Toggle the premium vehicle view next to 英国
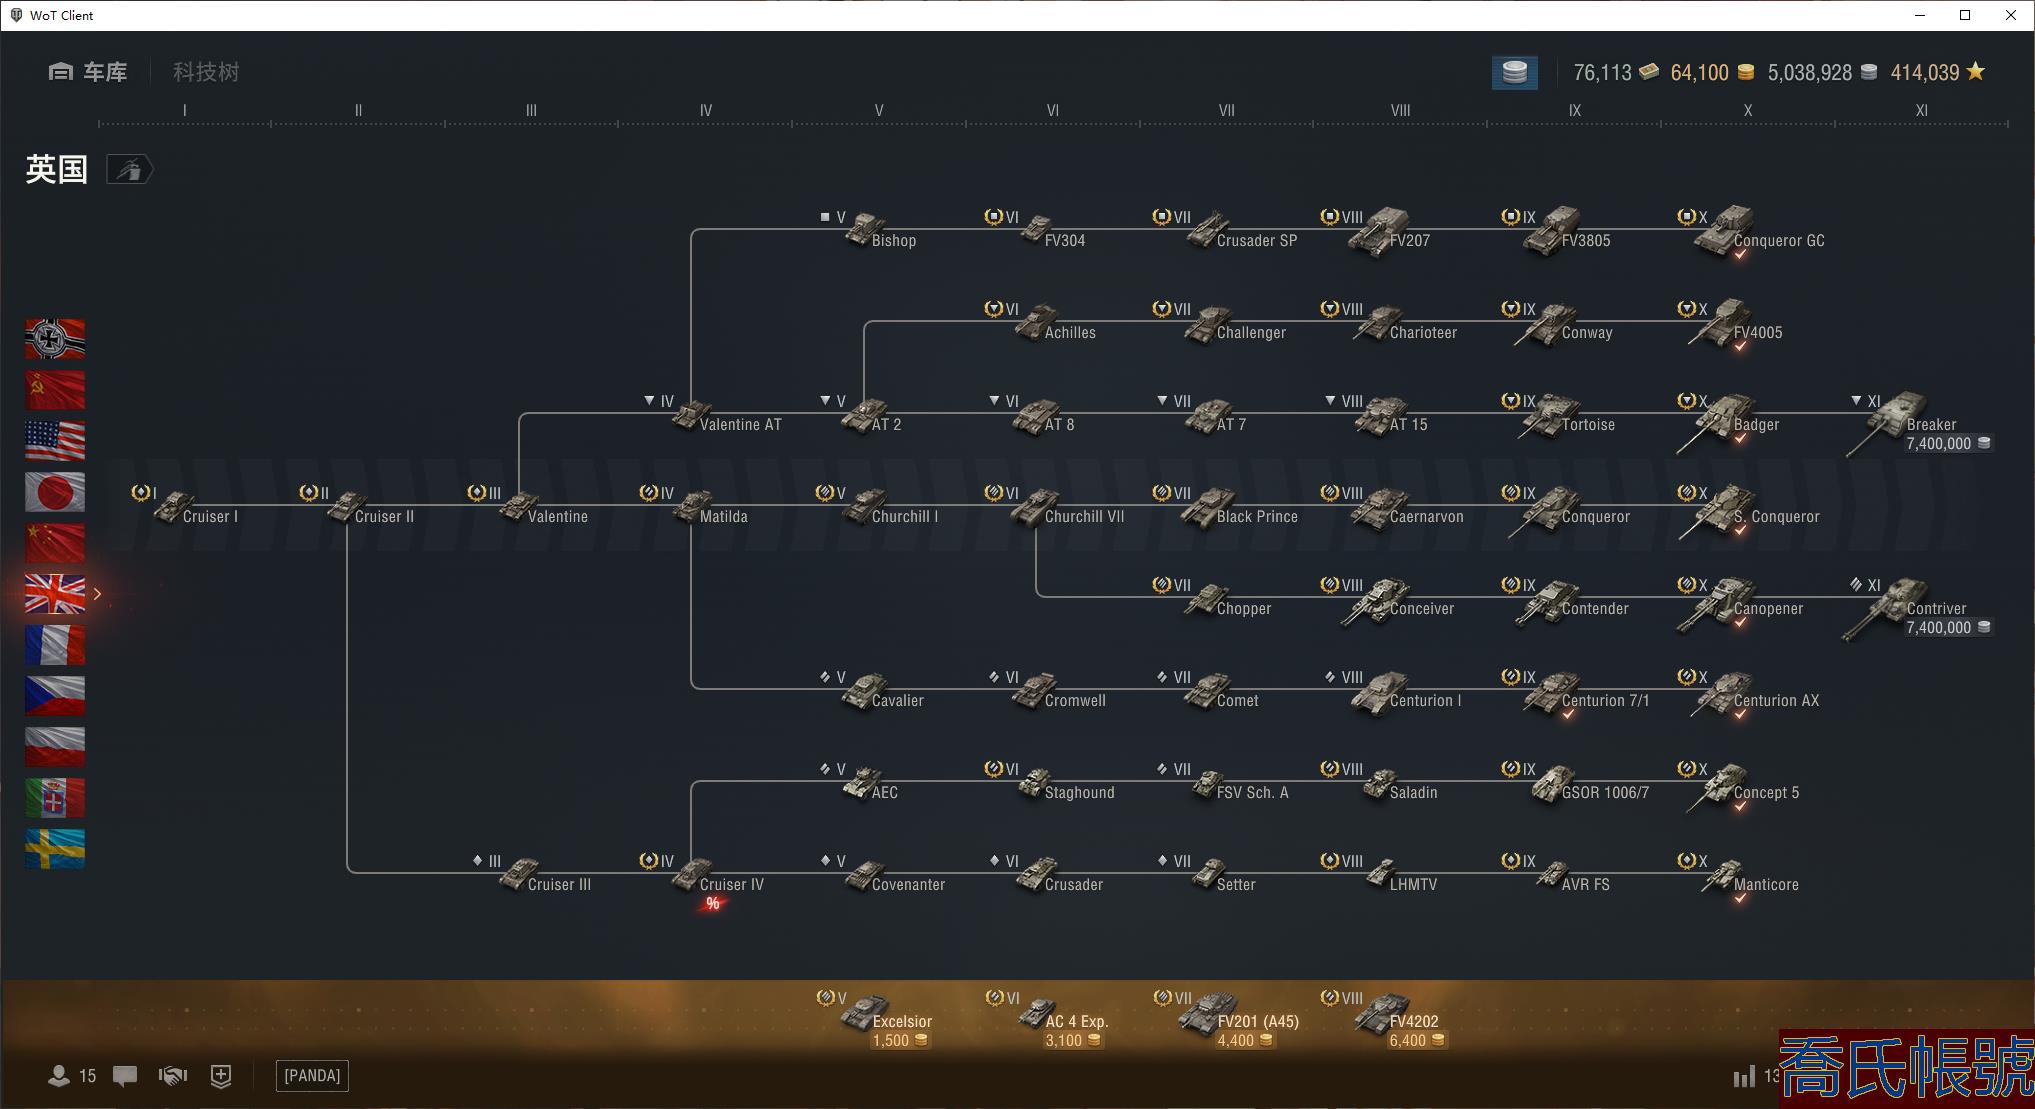The height and width of the screenshot is (1109, 2035). tap(130, 170)
